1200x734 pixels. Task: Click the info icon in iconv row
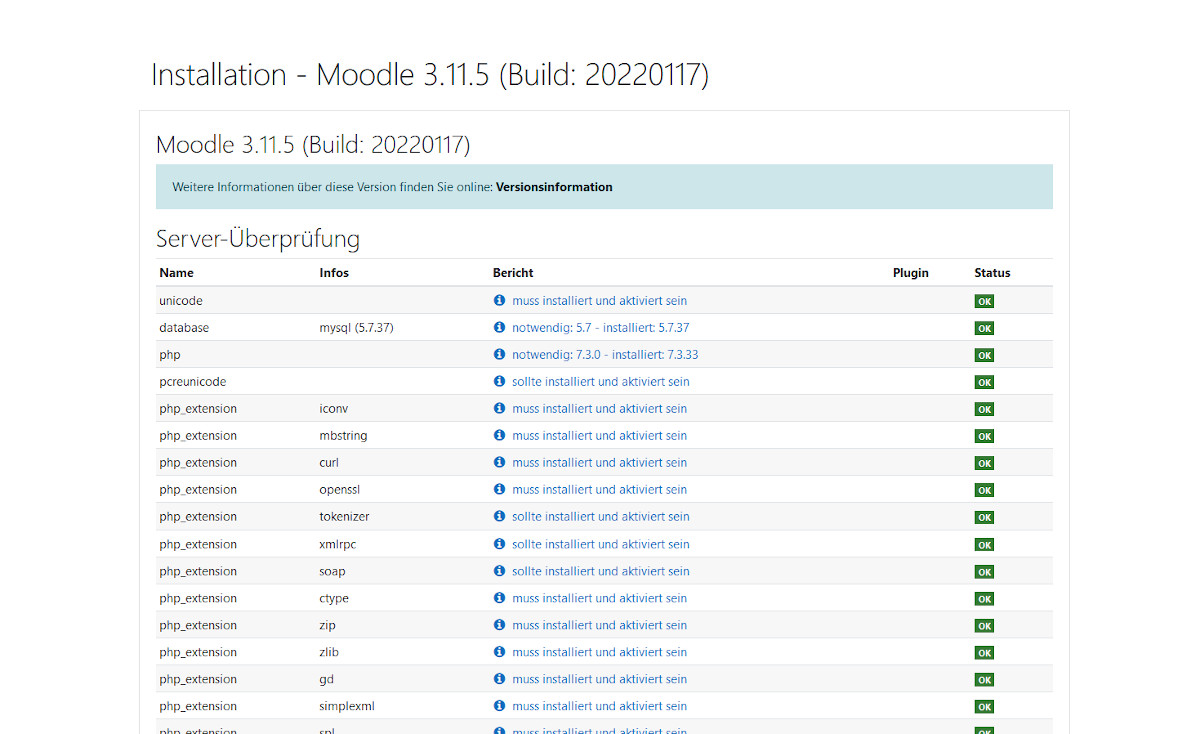[x=500, y=408]
